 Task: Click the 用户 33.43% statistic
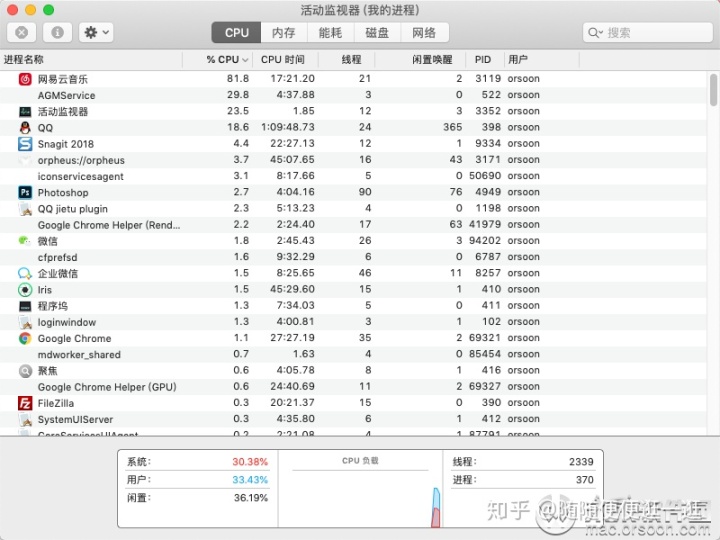pos(197,480)
